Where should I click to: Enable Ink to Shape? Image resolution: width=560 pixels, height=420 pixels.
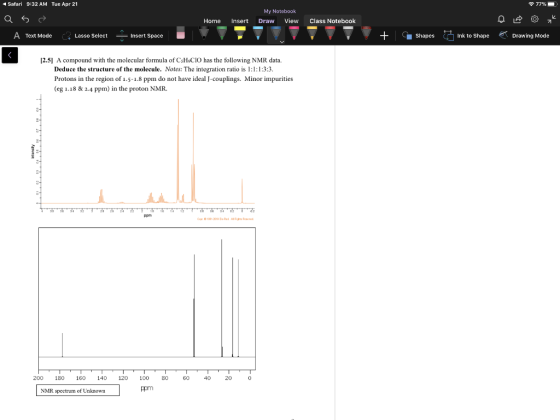466,36
